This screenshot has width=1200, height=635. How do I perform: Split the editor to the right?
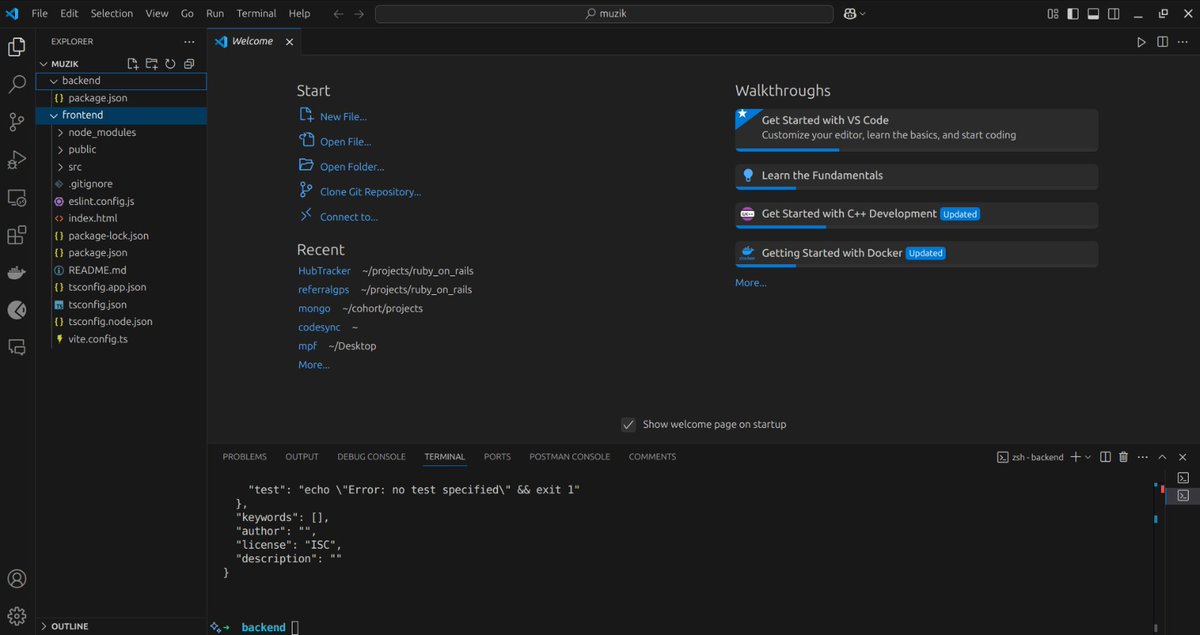pos(1162,42)
